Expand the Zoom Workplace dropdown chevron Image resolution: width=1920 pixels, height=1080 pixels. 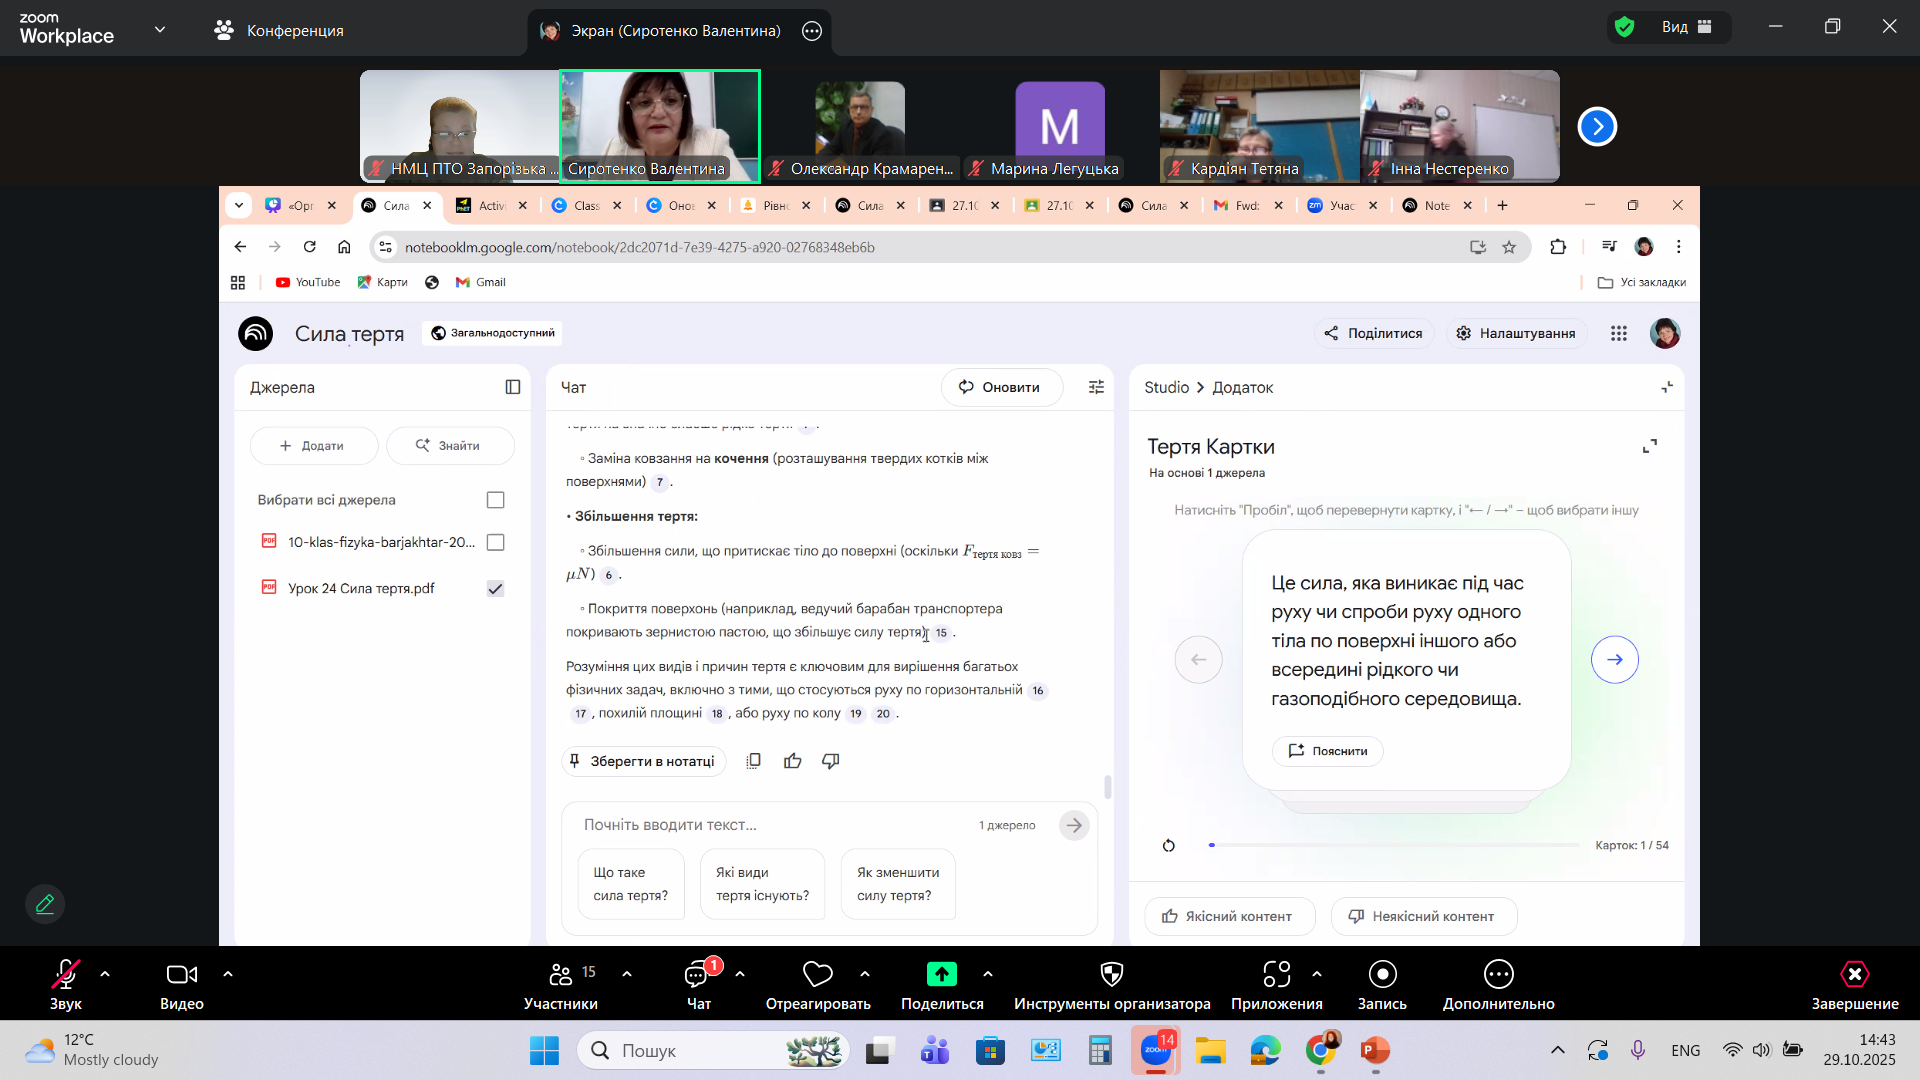[160, 30]
